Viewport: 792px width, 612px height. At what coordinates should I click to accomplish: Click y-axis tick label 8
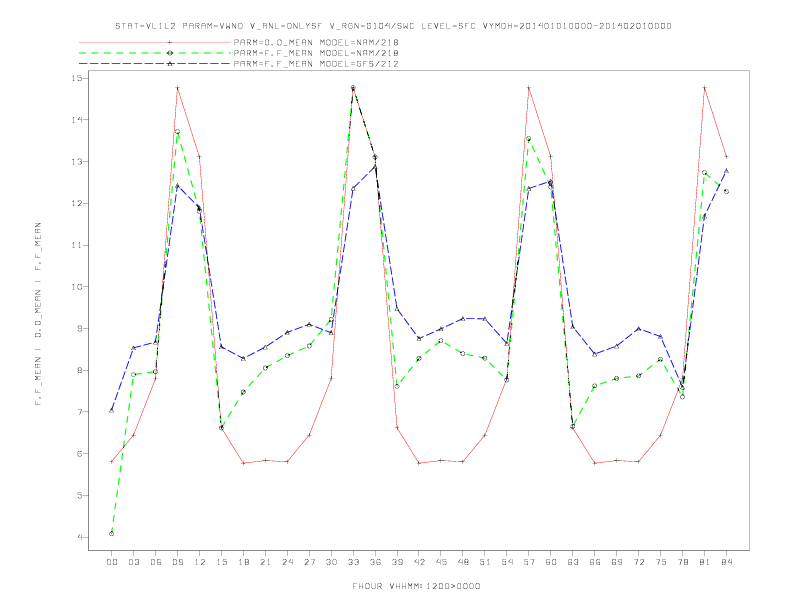pyautogui.click(x=79, y=370)
